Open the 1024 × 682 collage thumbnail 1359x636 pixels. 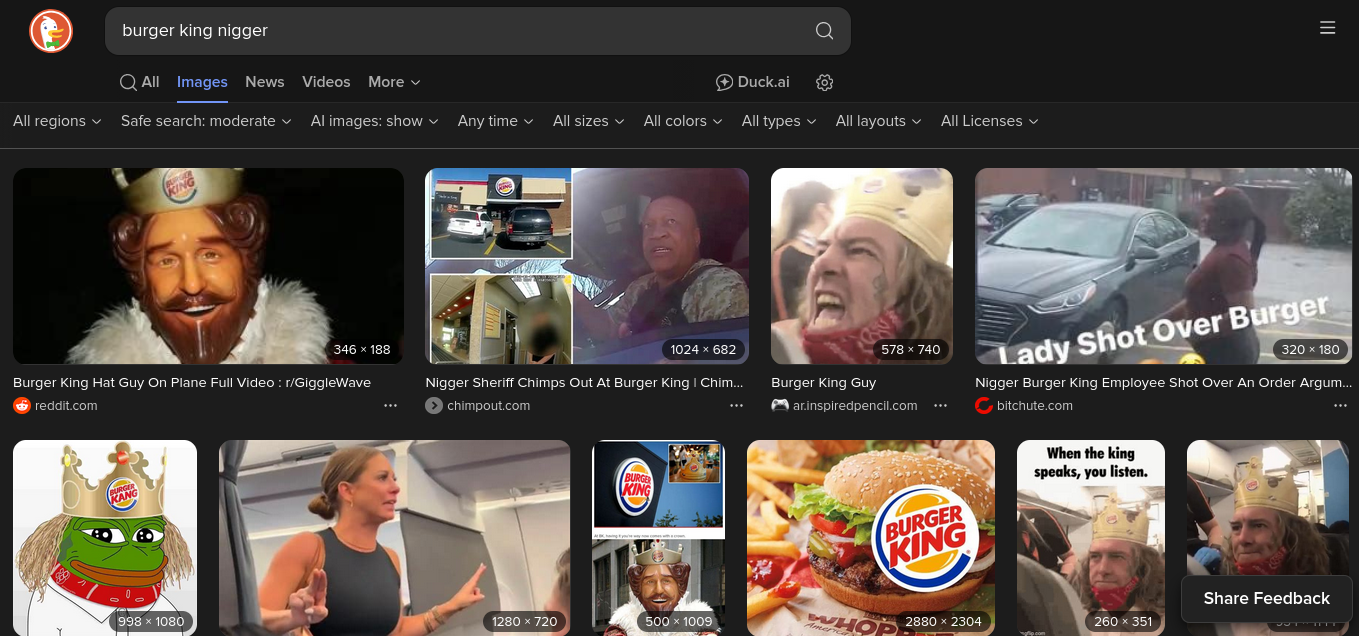pos(587,266)
